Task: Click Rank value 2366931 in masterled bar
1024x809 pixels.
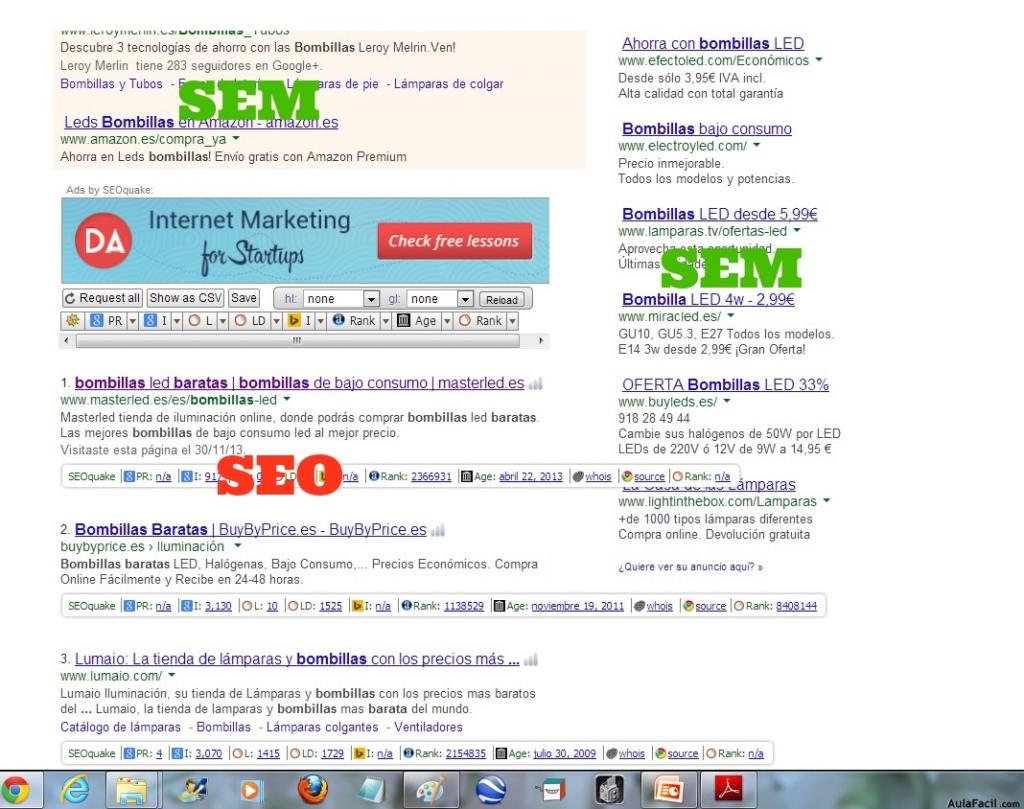Action: coord(431,477)
